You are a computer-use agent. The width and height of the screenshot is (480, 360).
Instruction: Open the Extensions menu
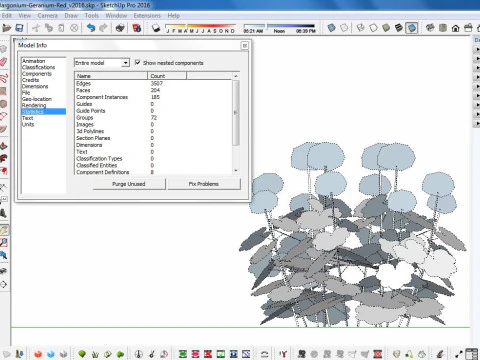click(x=147, y=16)
